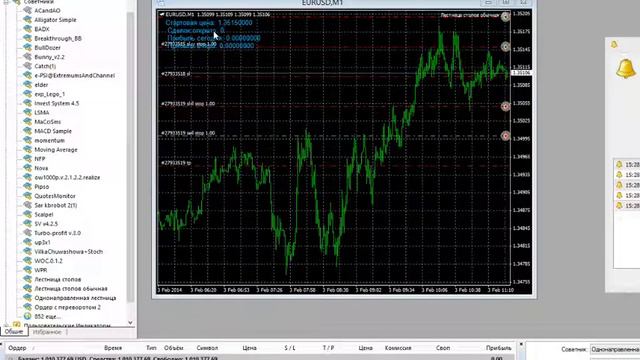Click the #27933518 sl order line label
The width and height of the screenshot is (640, 360).
(x=176, y=74)
